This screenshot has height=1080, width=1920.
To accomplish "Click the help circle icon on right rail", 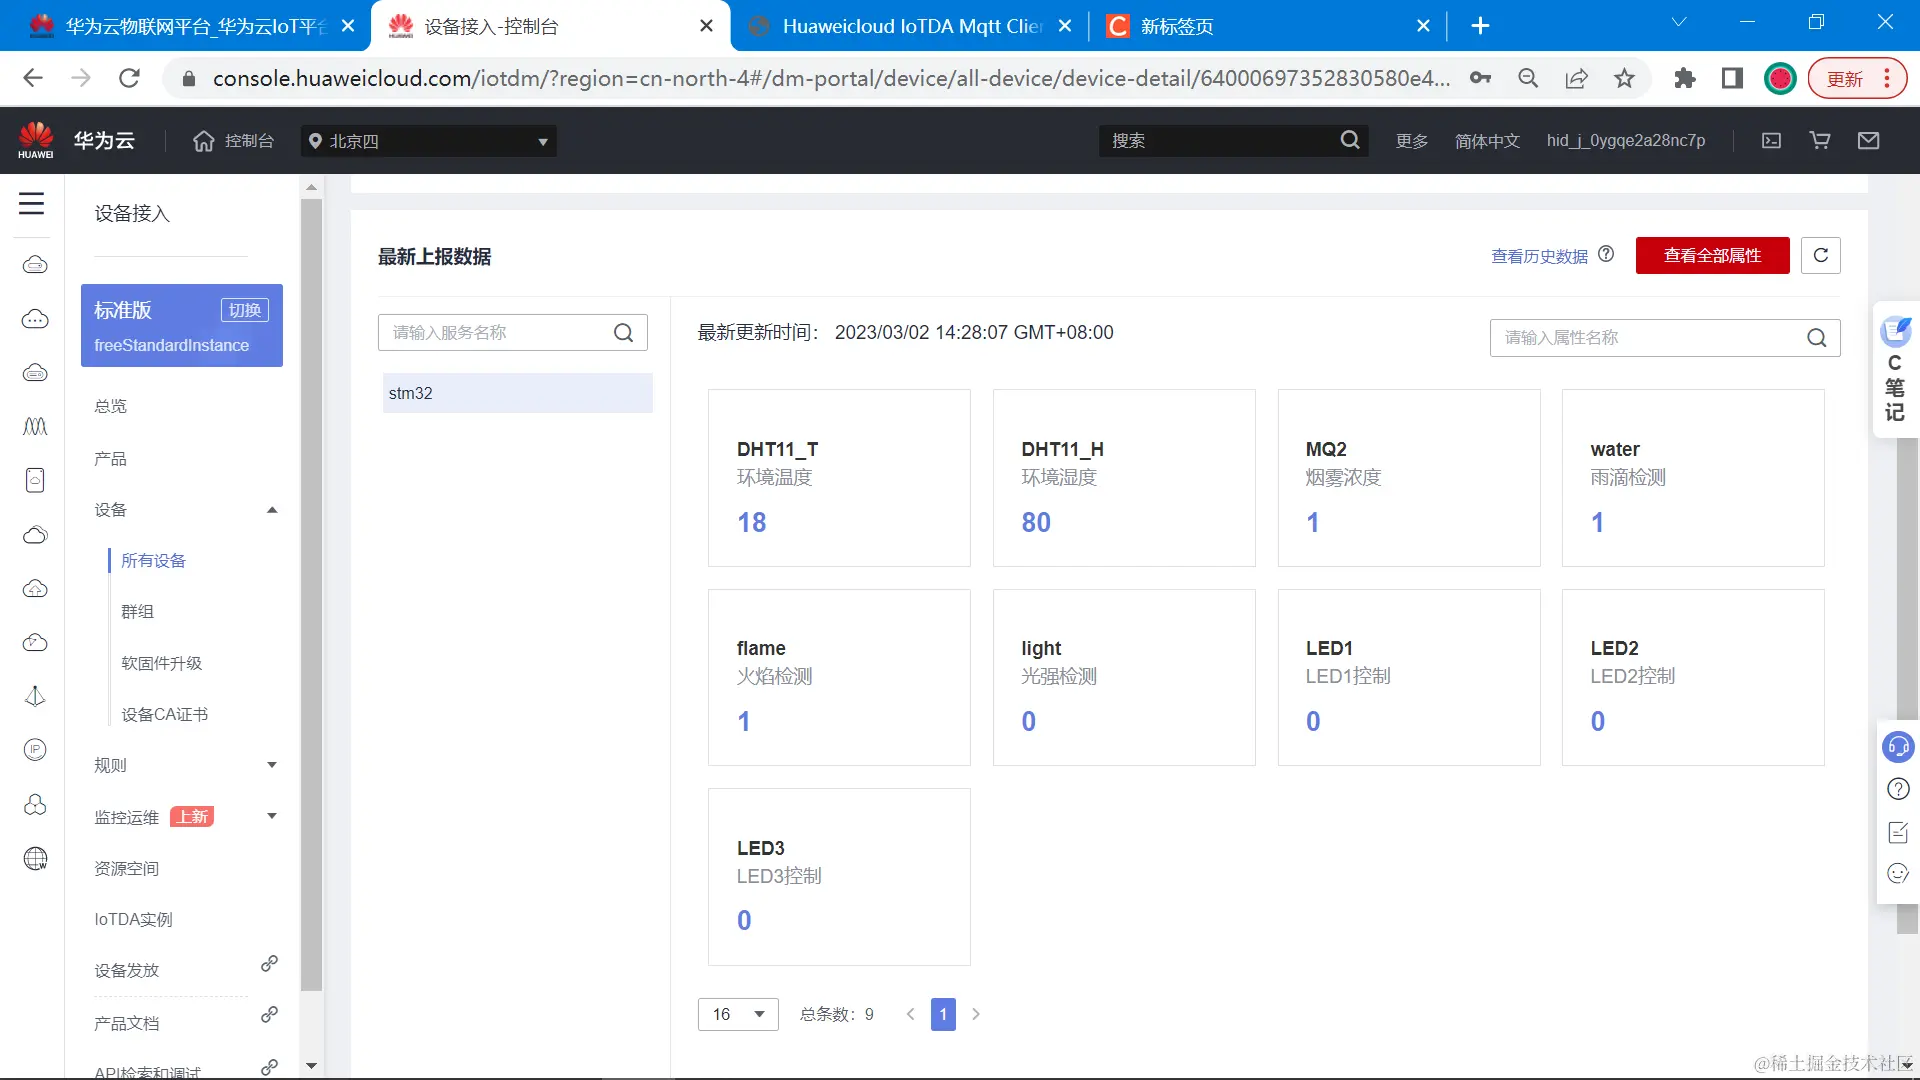I will coord(1898,789).
